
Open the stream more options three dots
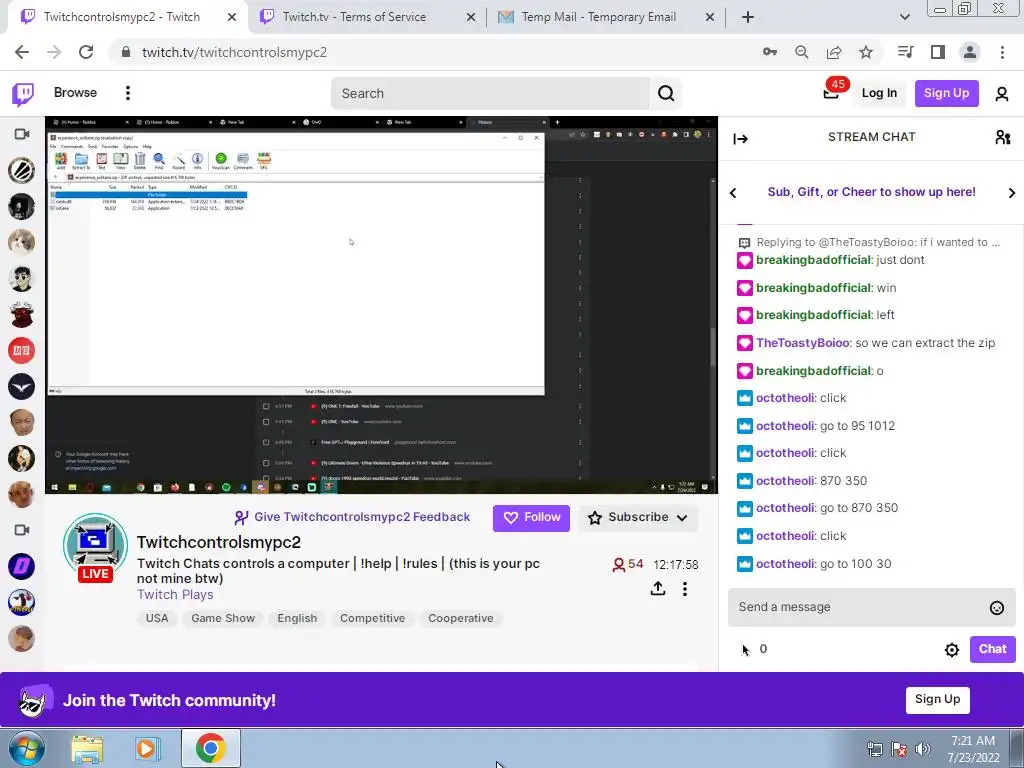click(684, 589)
